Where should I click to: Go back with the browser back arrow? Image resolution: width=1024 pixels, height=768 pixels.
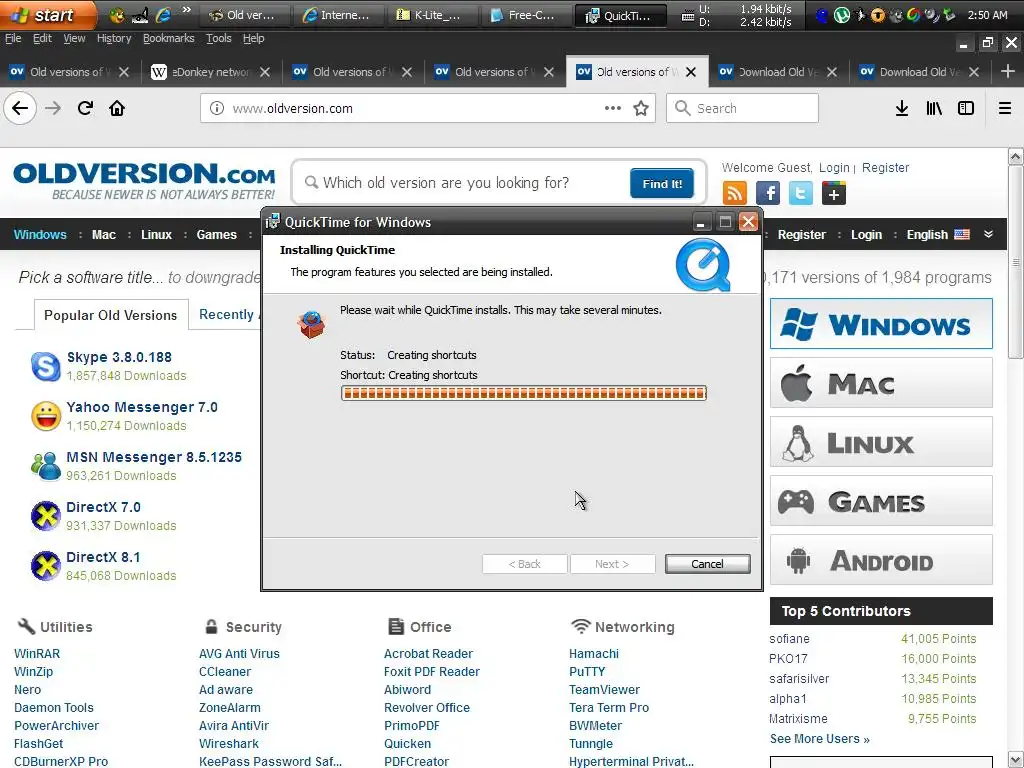point(20,108)
